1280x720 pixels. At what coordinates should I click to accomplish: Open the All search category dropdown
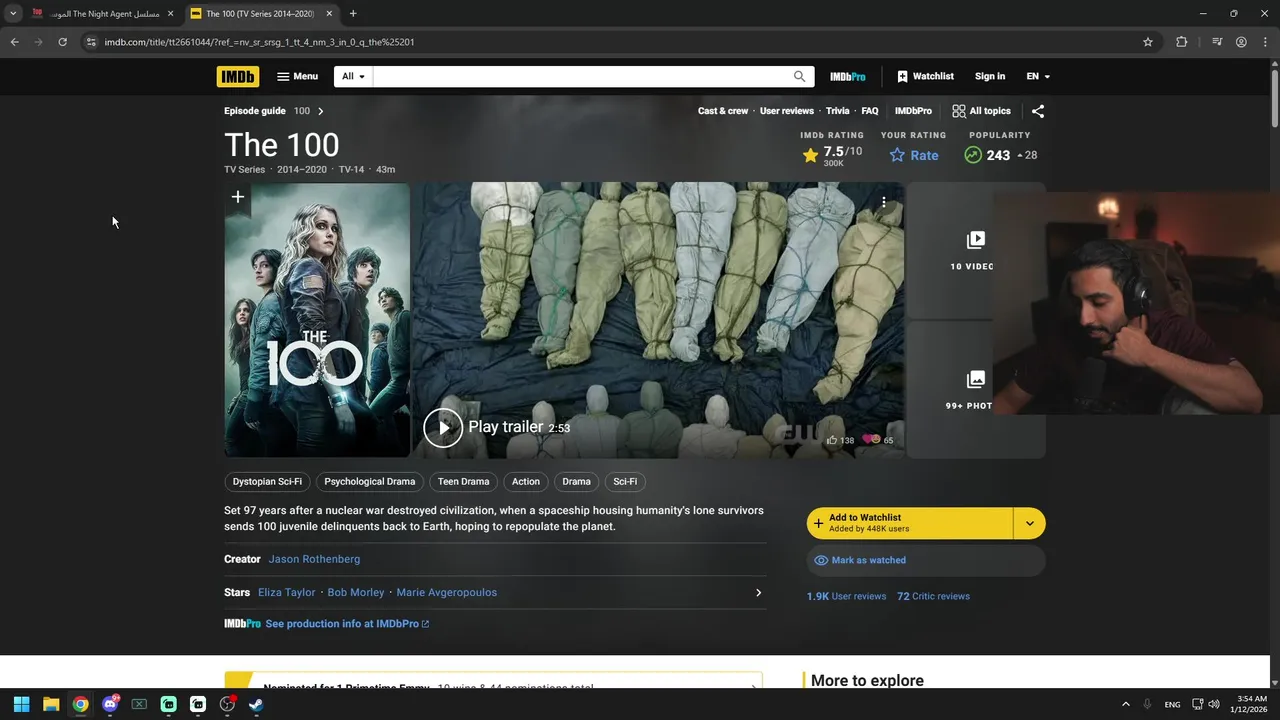pos(353,76)
